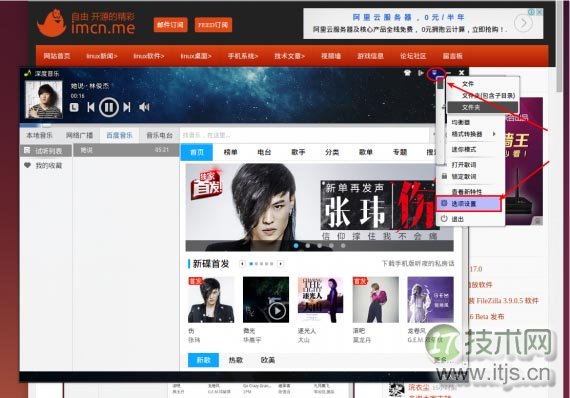Go to previous page of 新碟首发
570x398 pixels.
(242, 264)
